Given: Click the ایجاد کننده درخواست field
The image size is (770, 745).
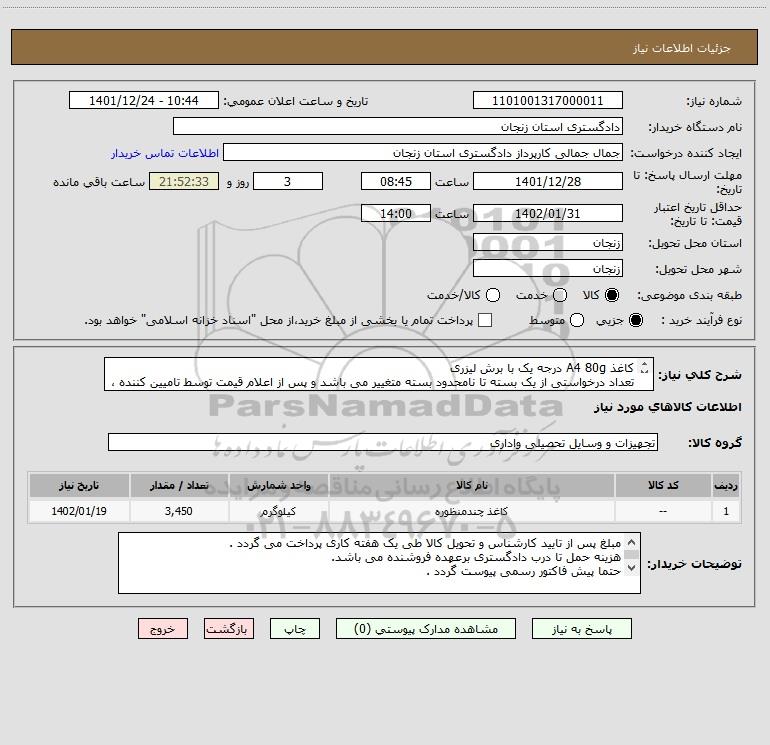Looking at the screenshot, I should pos(423,152).
